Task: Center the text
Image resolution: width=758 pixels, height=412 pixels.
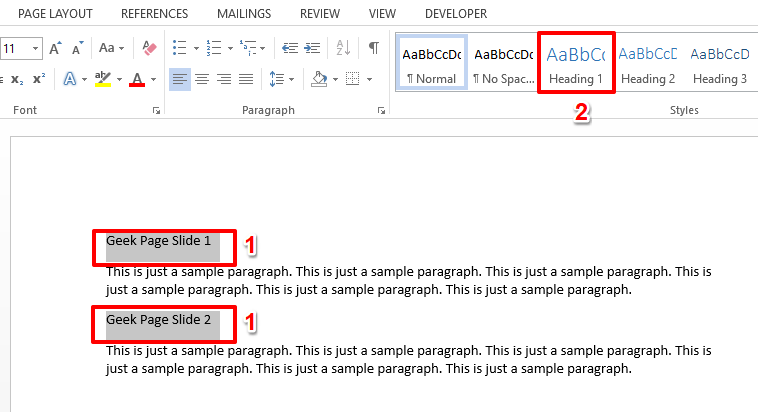Action: tap(202, 79)
